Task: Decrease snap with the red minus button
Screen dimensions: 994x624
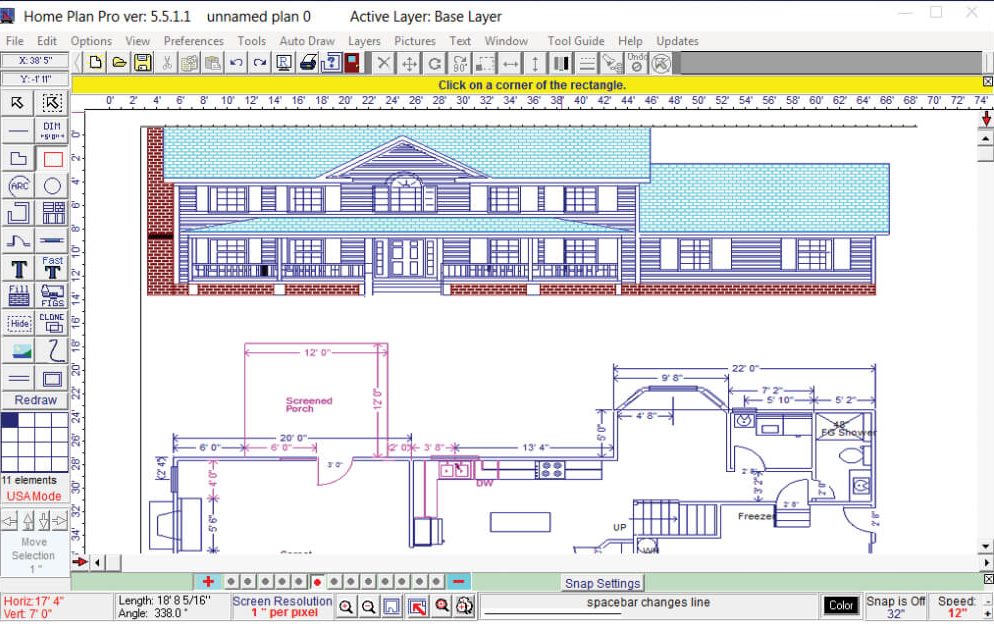Action: pyautogui.click(x=458, y=582)
